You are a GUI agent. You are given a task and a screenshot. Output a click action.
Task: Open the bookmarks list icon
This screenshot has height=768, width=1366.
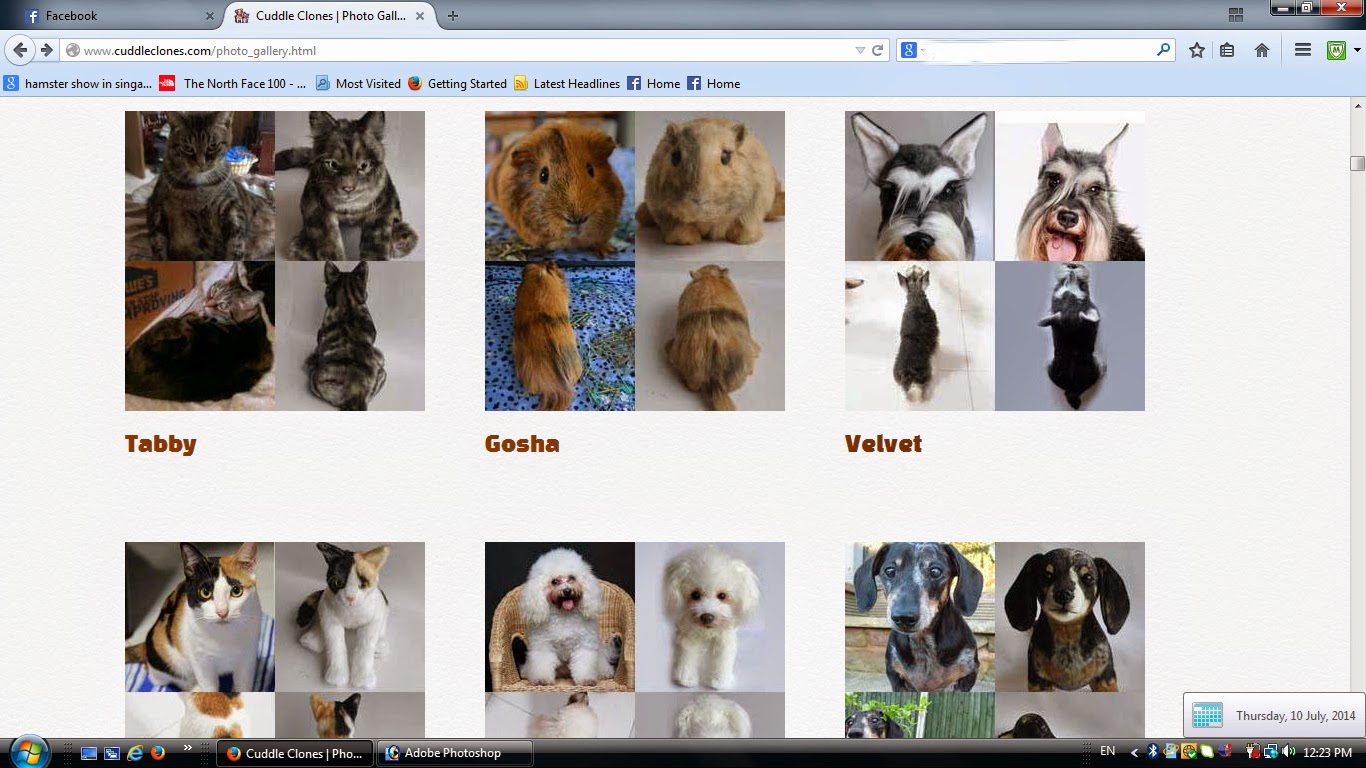pos(1227,50)
